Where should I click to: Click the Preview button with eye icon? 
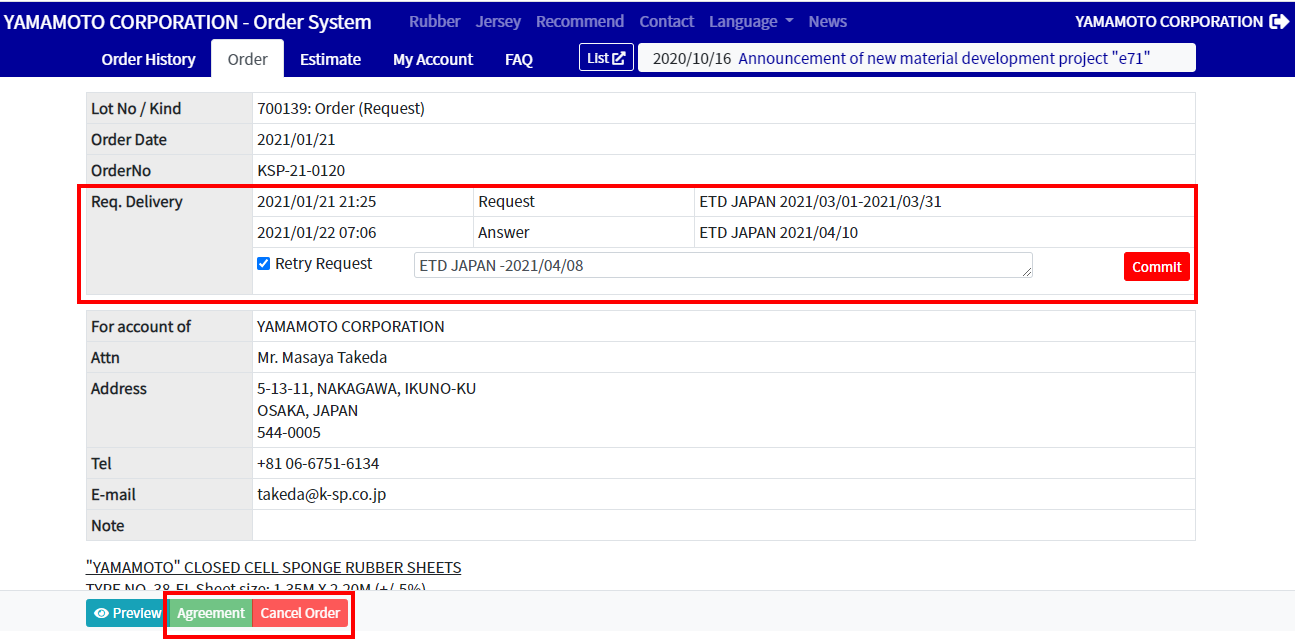(x=127, y=613)
